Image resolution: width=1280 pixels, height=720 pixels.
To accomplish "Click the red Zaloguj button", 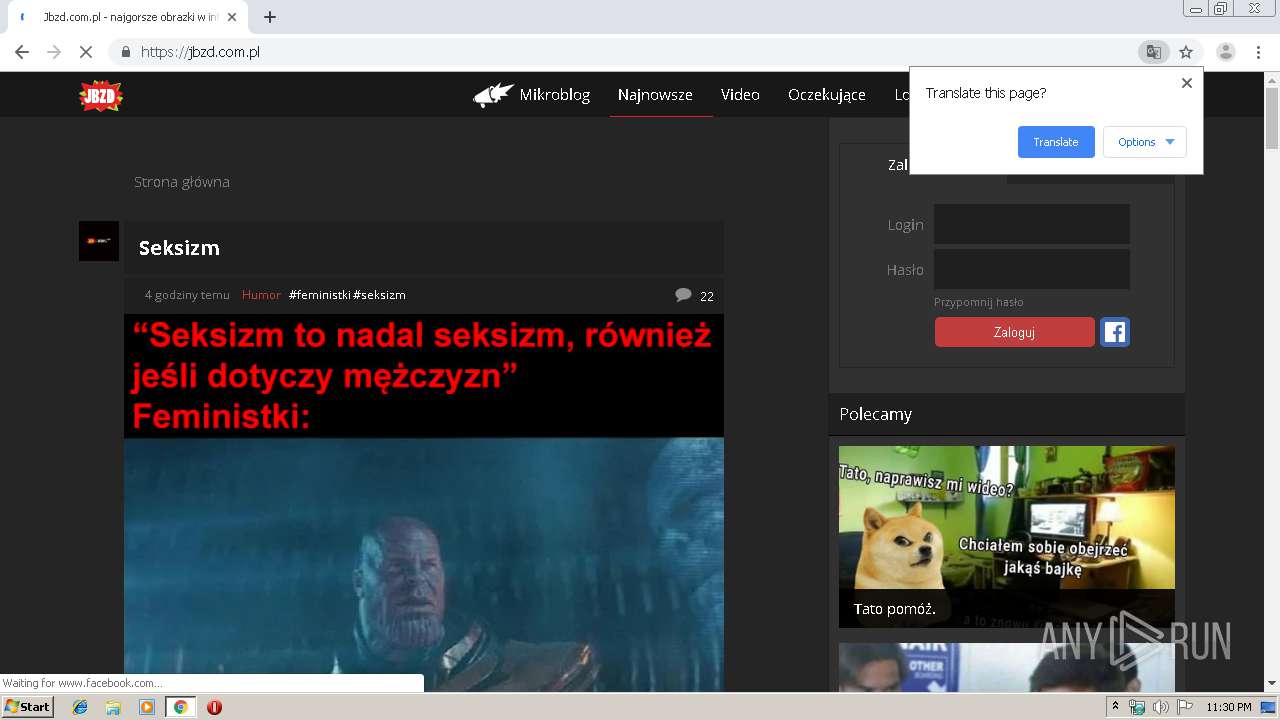I will pyautogui.click(x=1015, y=332).
